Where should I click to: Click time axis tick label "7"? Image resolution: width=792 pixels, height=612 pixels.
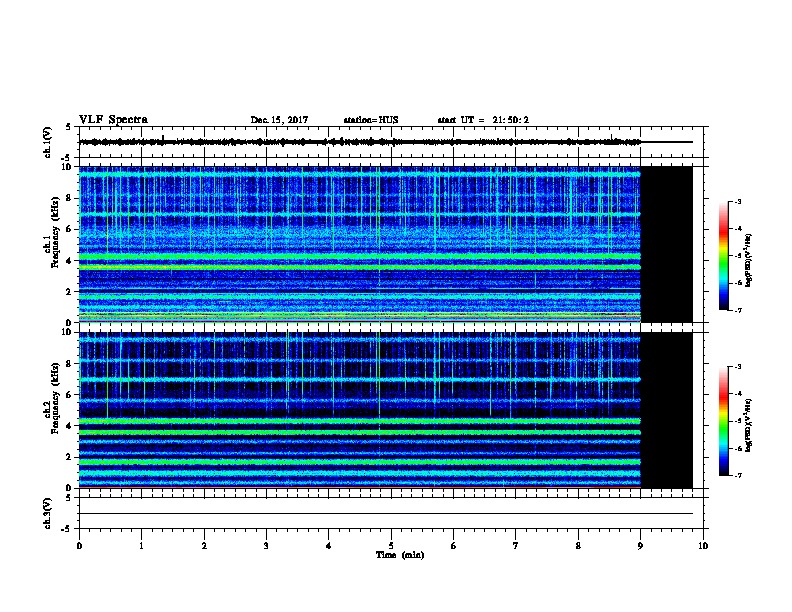[x=516, y=546]
